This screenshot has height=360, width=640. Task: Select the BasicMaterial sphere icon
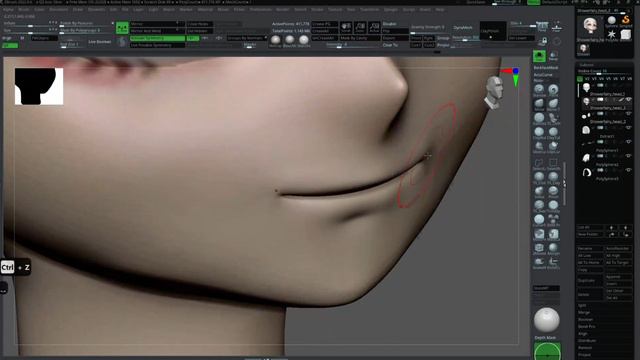[289, 40]
